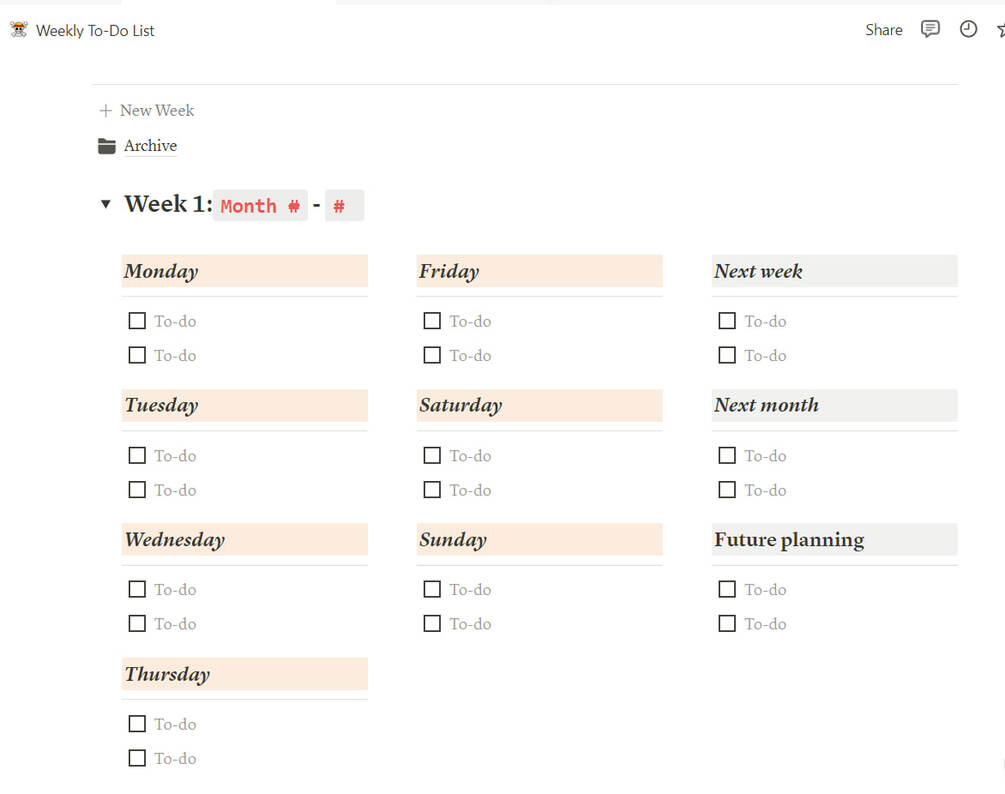Image resolution: width=1005 pixels, height=794 pixels.
Task: Open the comments speech bubble icon
Action: [930, 29]
